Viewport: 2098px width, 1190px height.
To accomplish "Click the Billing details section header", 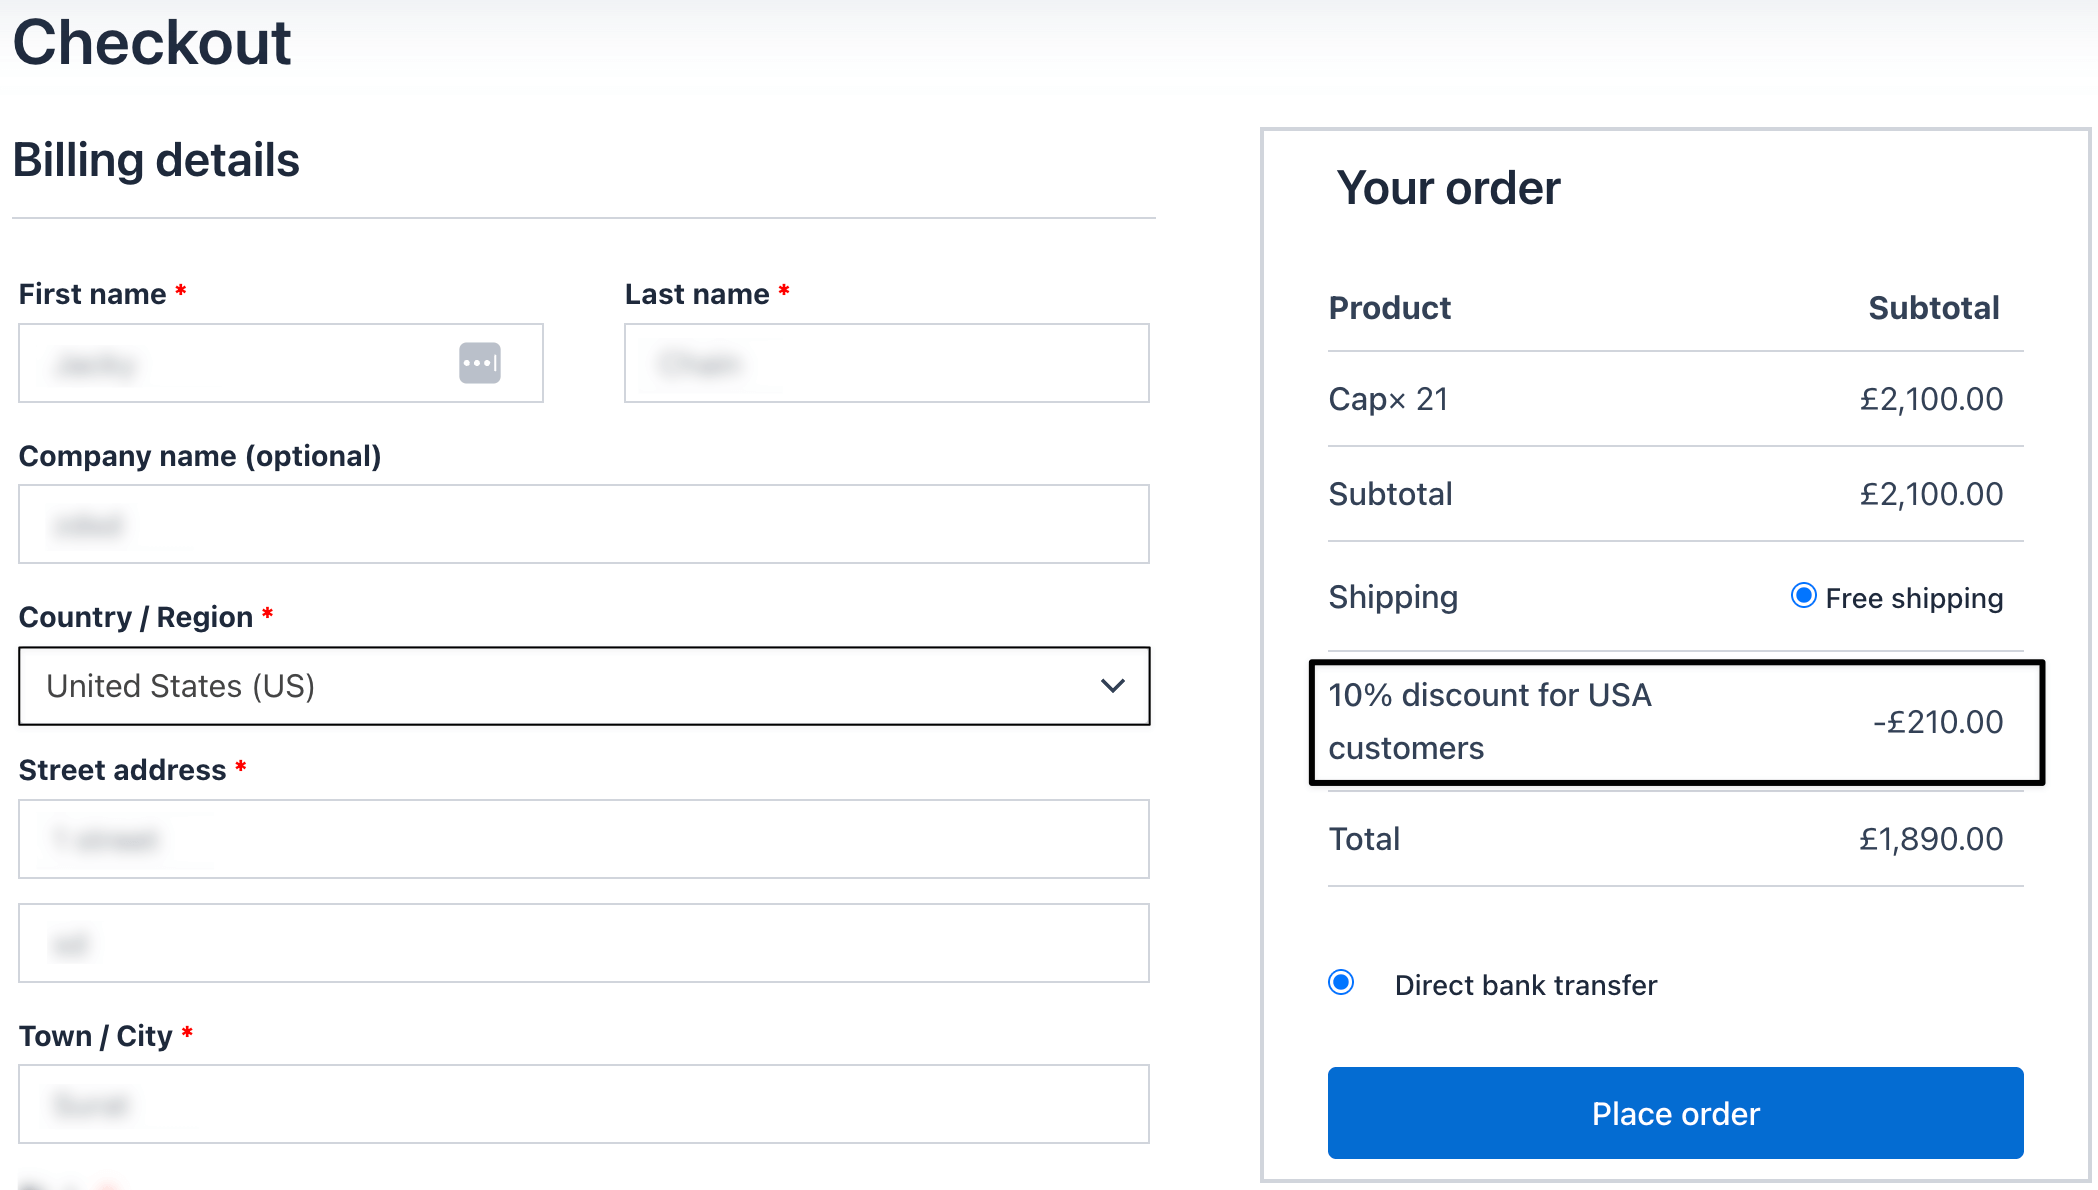I will pyautogui.click(x=156, y=160).
